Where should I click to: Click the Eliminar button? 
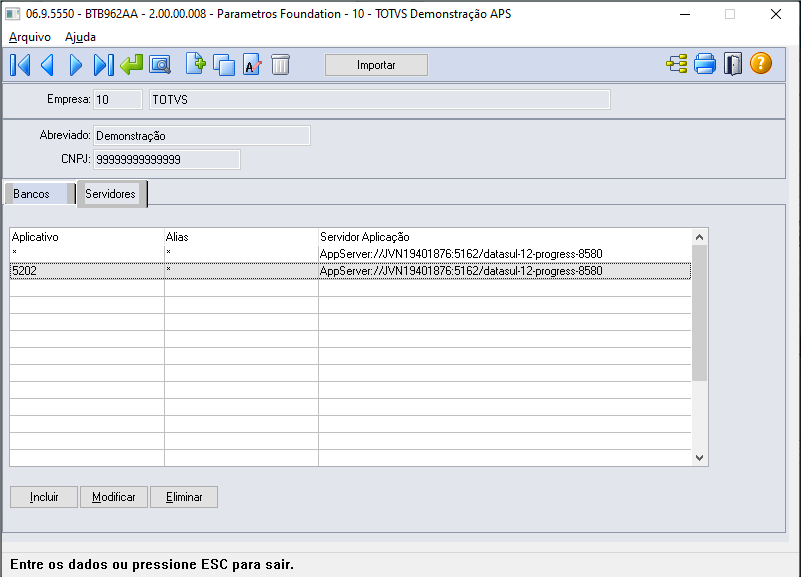click(184, 497)
